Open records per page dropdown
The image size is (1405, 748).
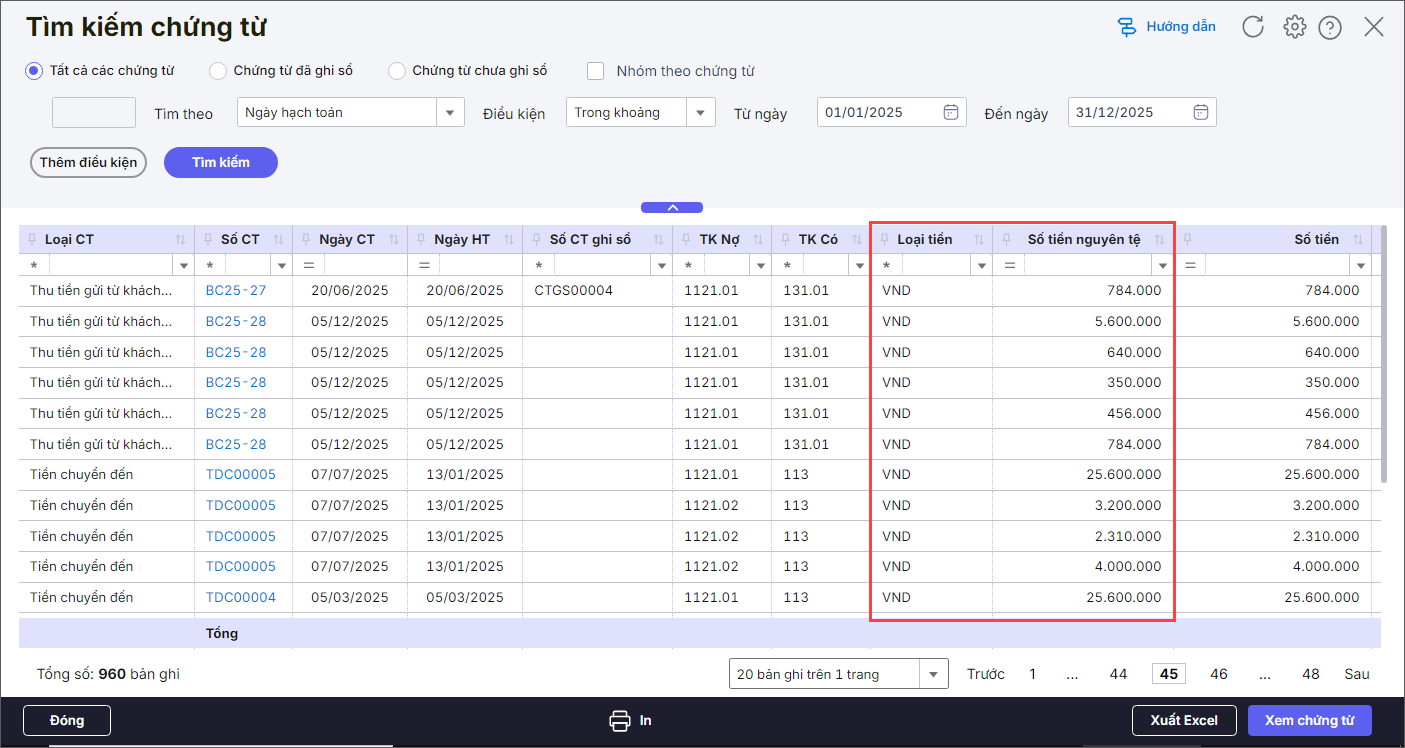934,674
